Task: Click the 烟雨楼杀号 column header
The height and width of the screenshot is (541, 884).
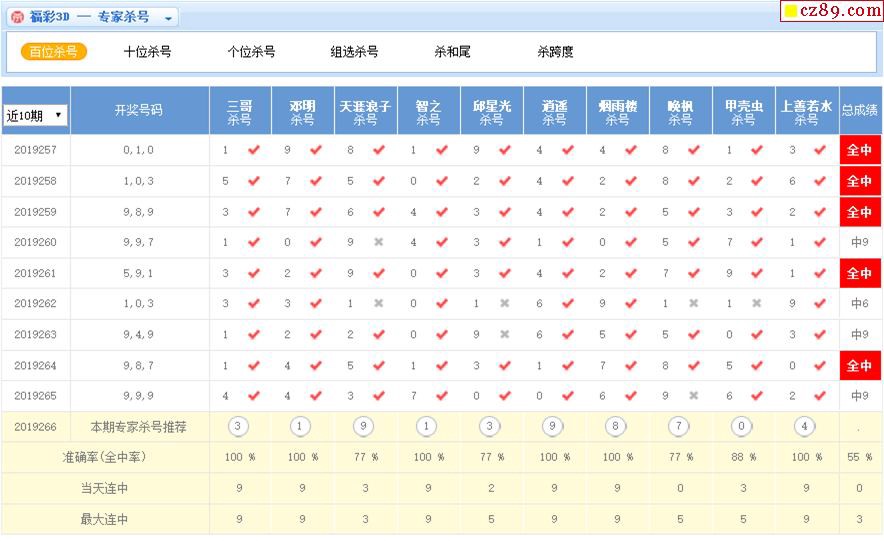Action: [x=618, y=111]
